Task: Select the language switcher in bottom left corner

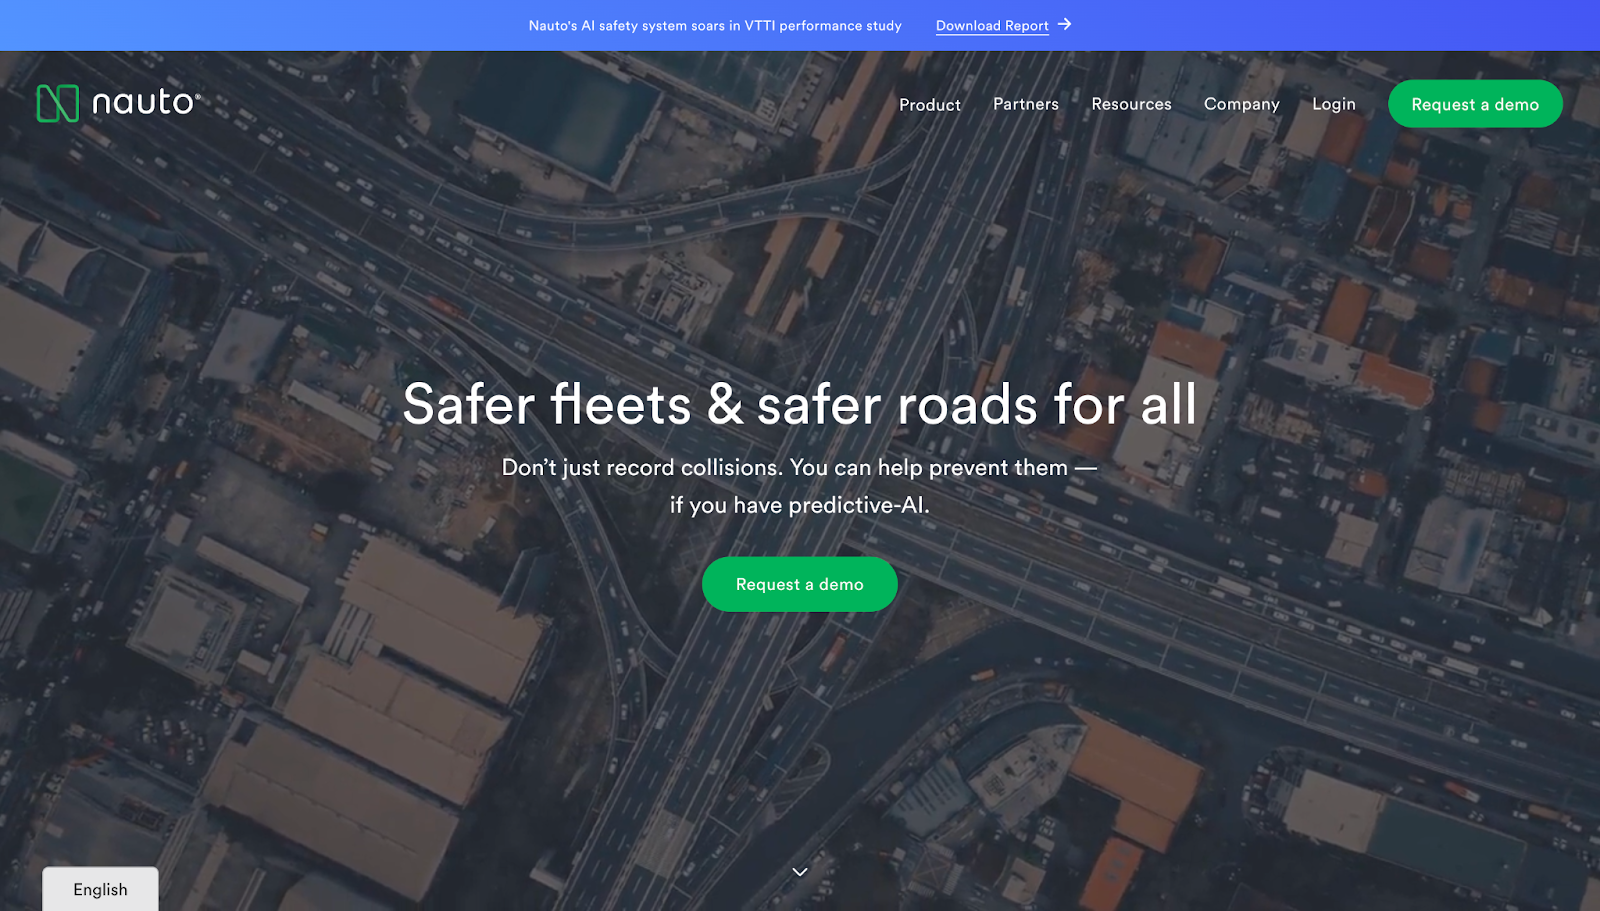Action: click(x=99, y=889)
